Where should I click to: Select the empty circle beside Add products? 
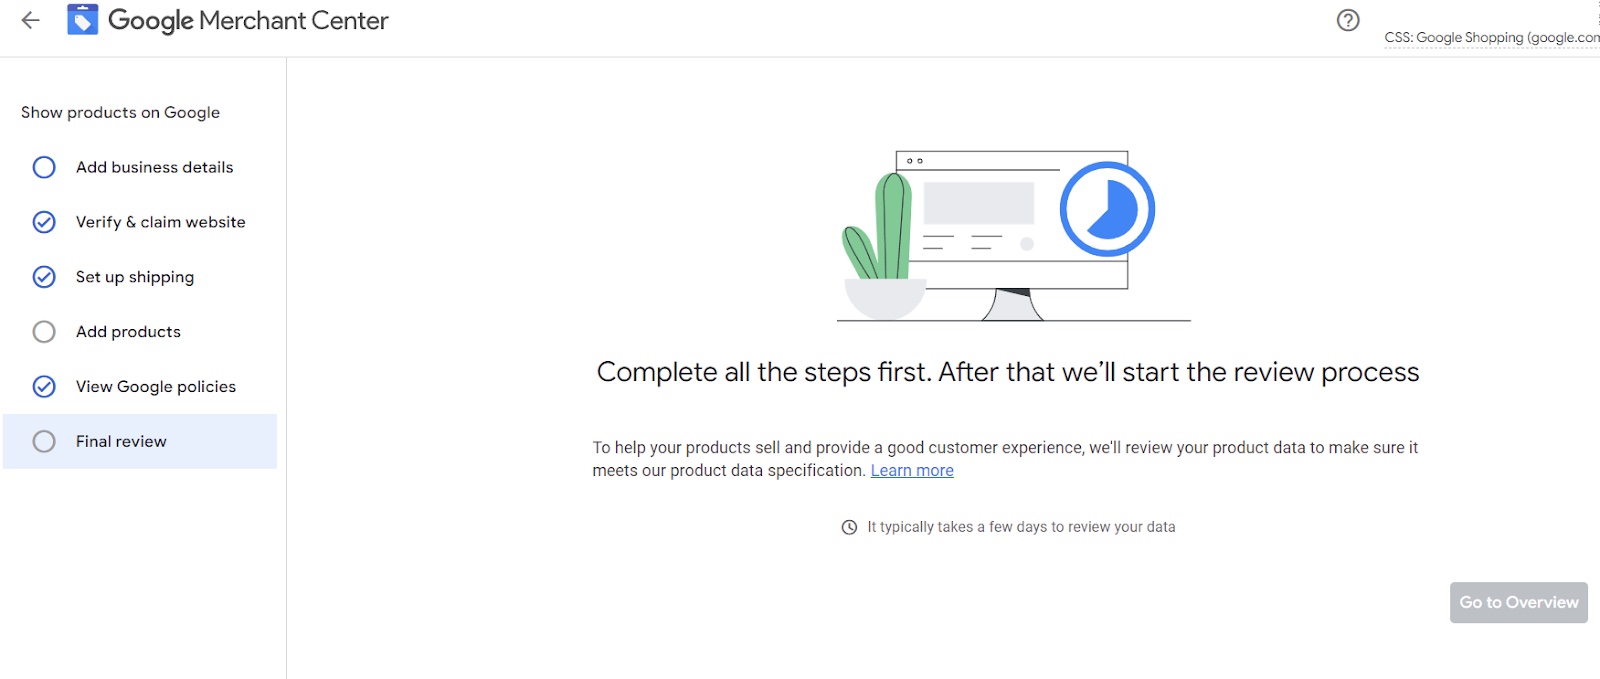click(x=44, y=332)
